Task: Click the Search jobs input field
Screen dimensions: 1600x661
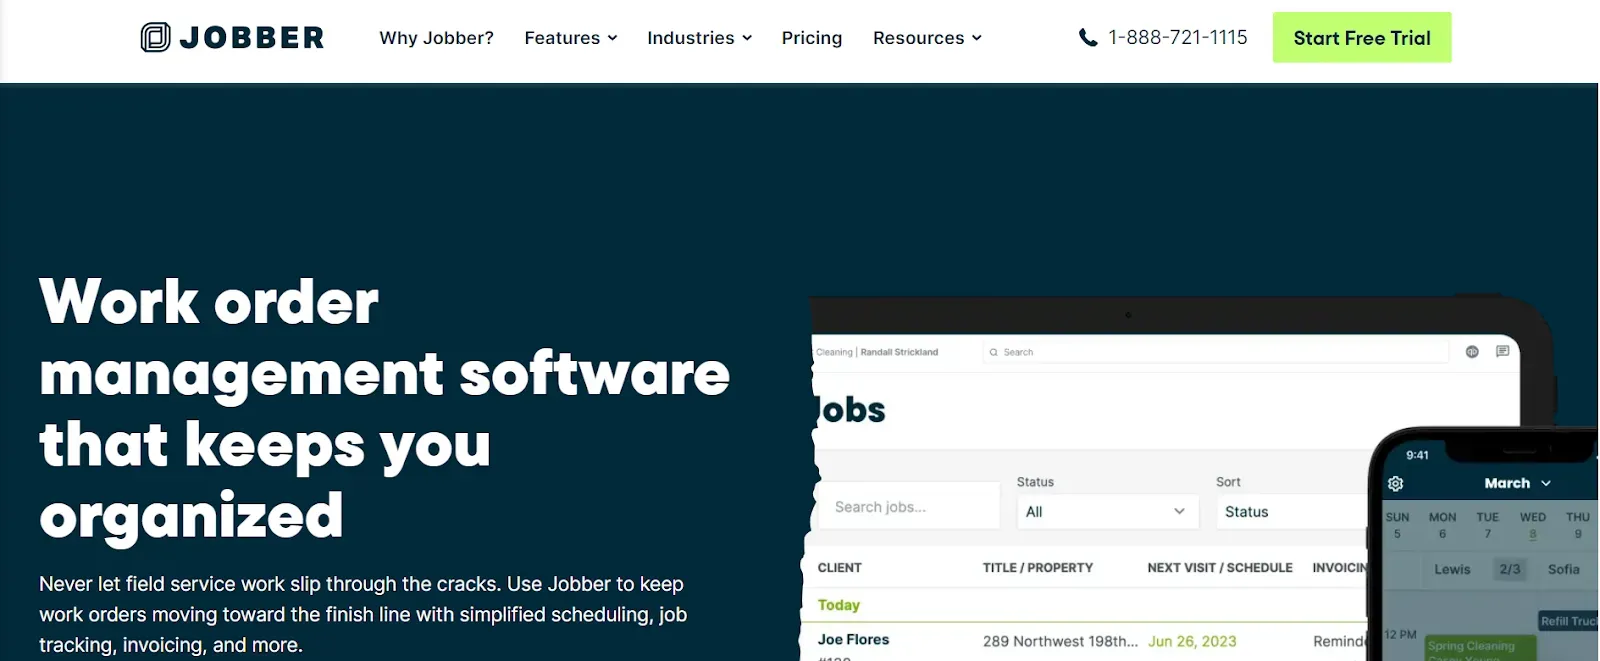Action: [908, 508]
